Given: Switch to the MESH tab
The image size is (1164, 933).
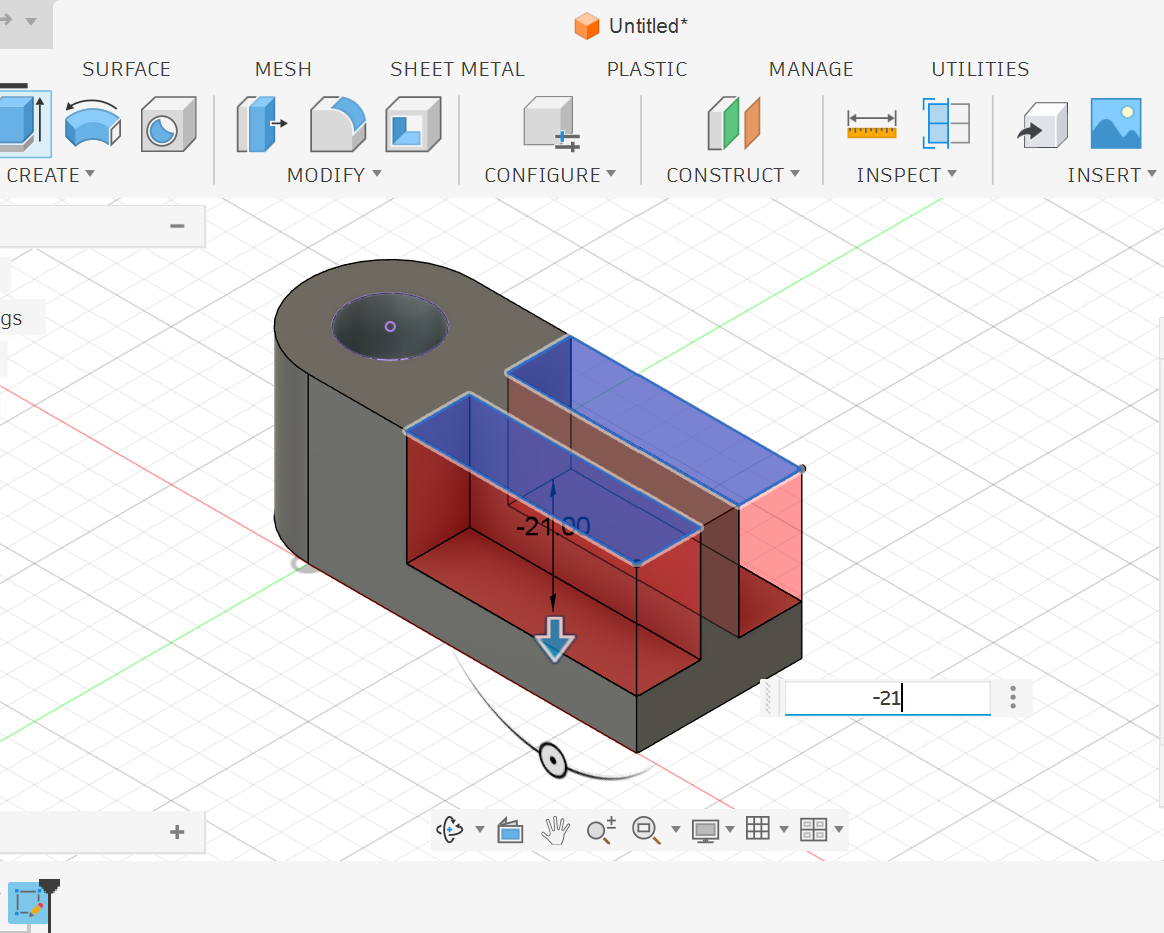Looking at the screenshot, I should 283,69.
